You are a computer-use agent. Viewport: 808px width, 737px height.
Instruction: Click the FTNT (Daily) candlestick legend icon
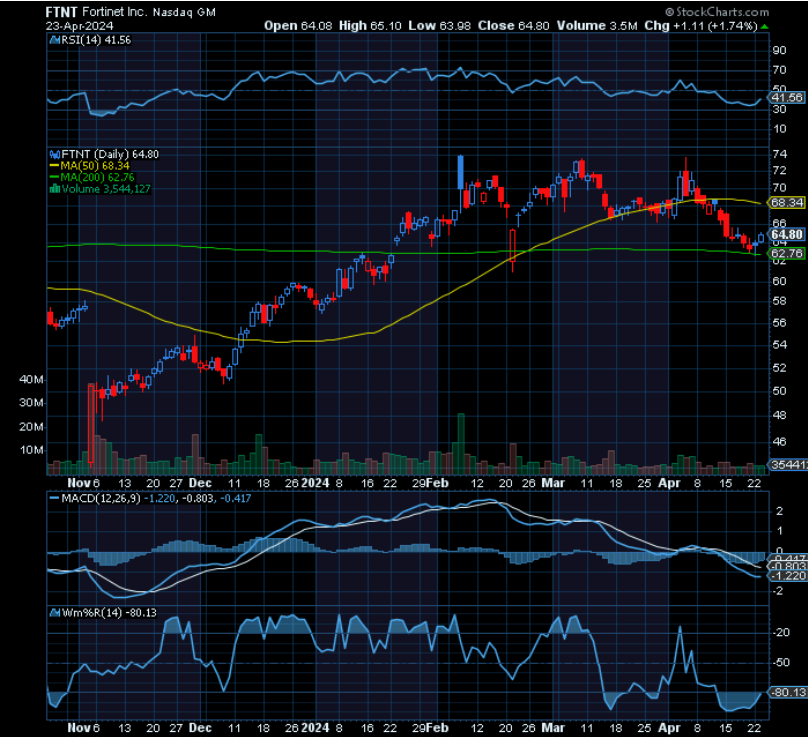tap(54, 154)
